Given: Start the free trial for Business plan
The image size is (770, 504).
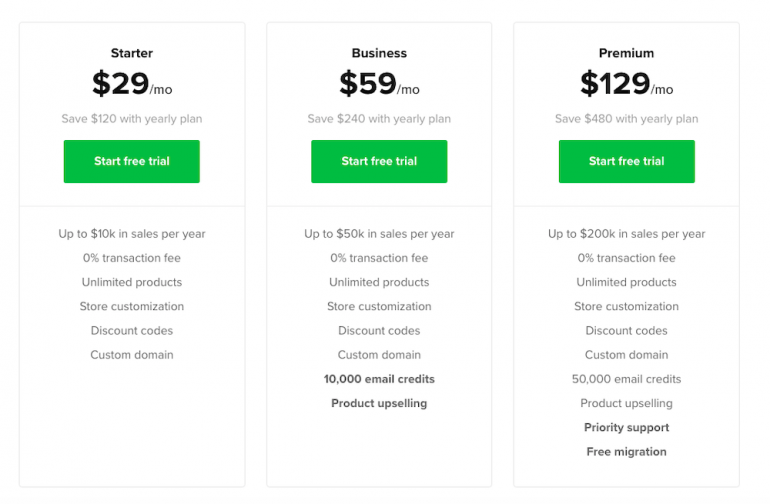Looking at the screenshot, I should (379, 161).
